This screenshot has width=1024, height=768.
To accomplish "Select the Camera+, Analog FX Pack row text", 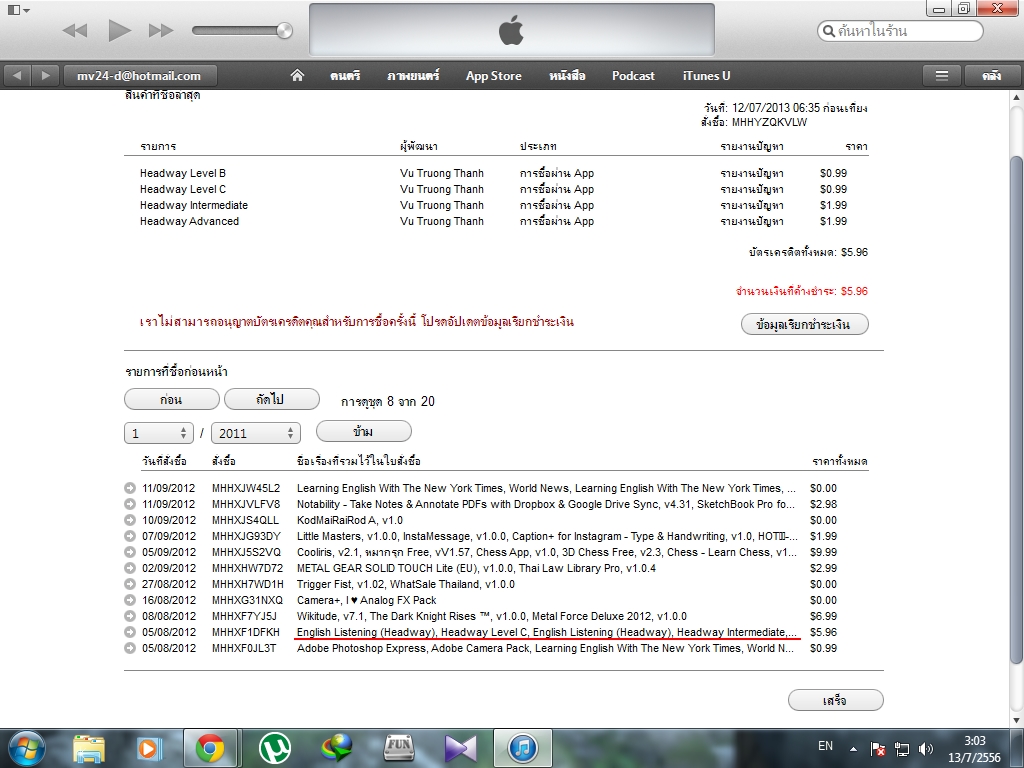I will (366, 600).
